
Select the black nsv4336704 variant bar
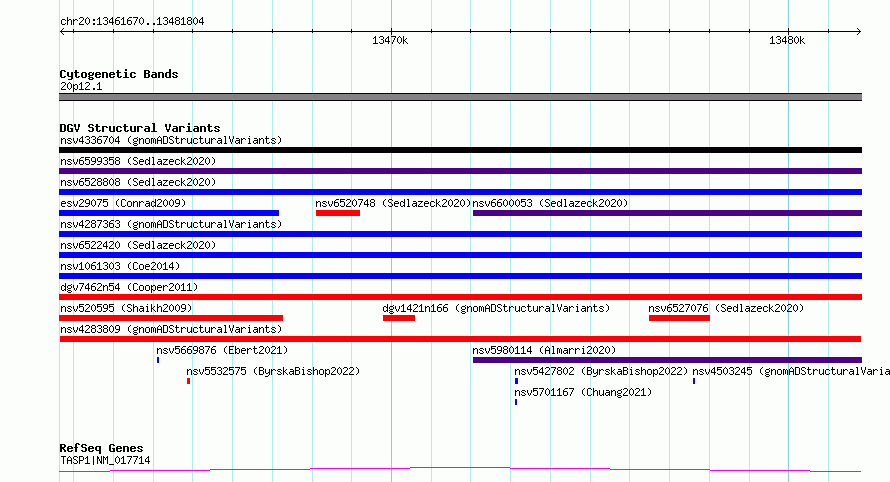coord(460,150)
